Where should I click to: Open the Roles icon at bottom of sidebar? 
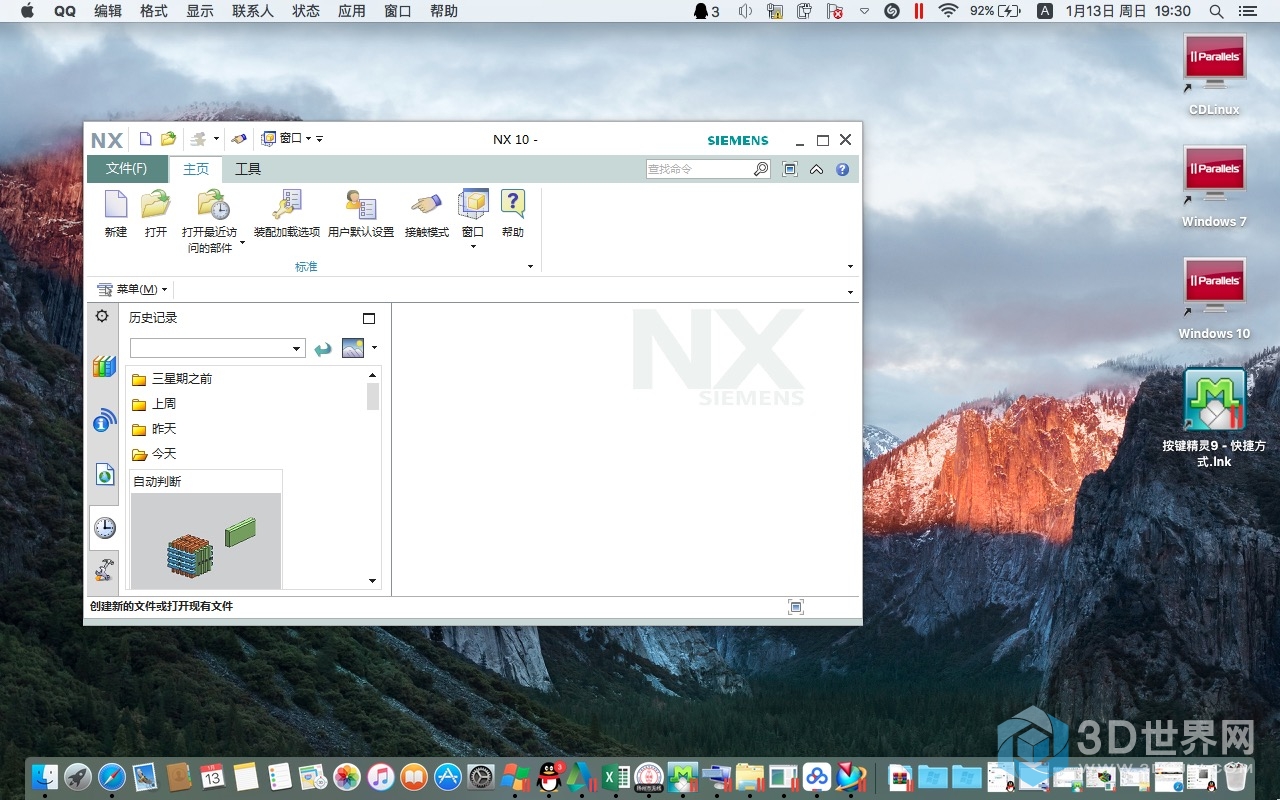pyautogui.click(x=104, y=571)
